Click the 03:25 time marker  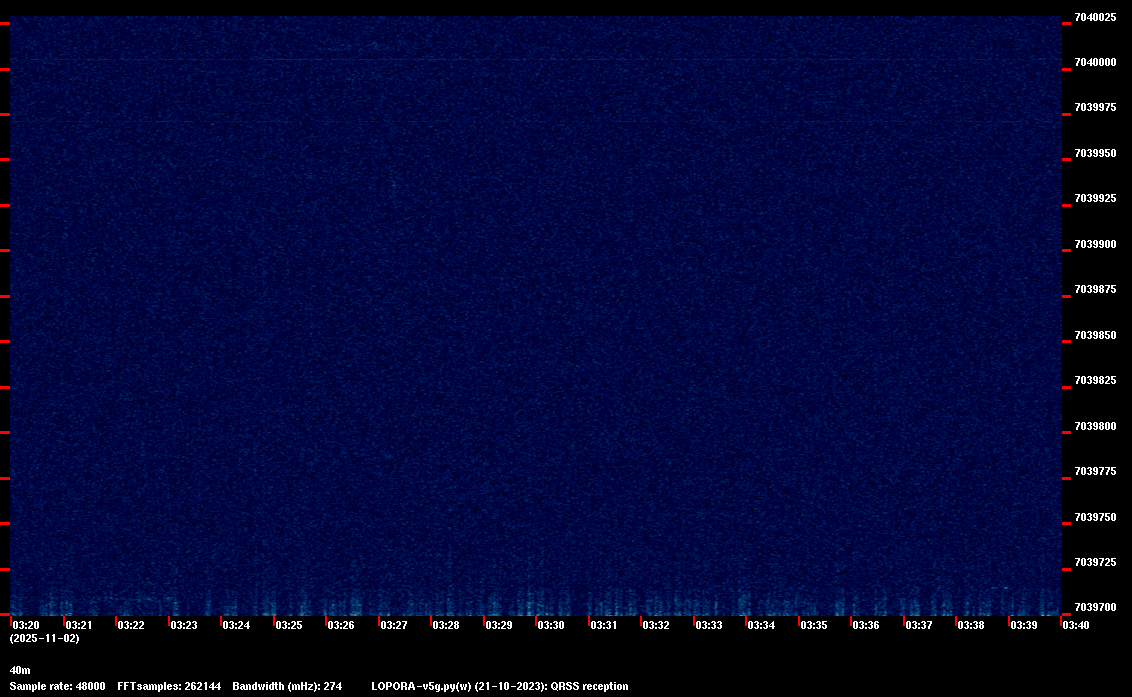pos(289,625)
